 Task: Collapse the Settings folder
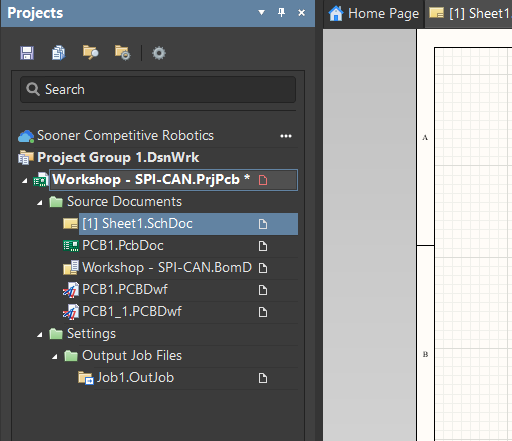pos(40,335)
